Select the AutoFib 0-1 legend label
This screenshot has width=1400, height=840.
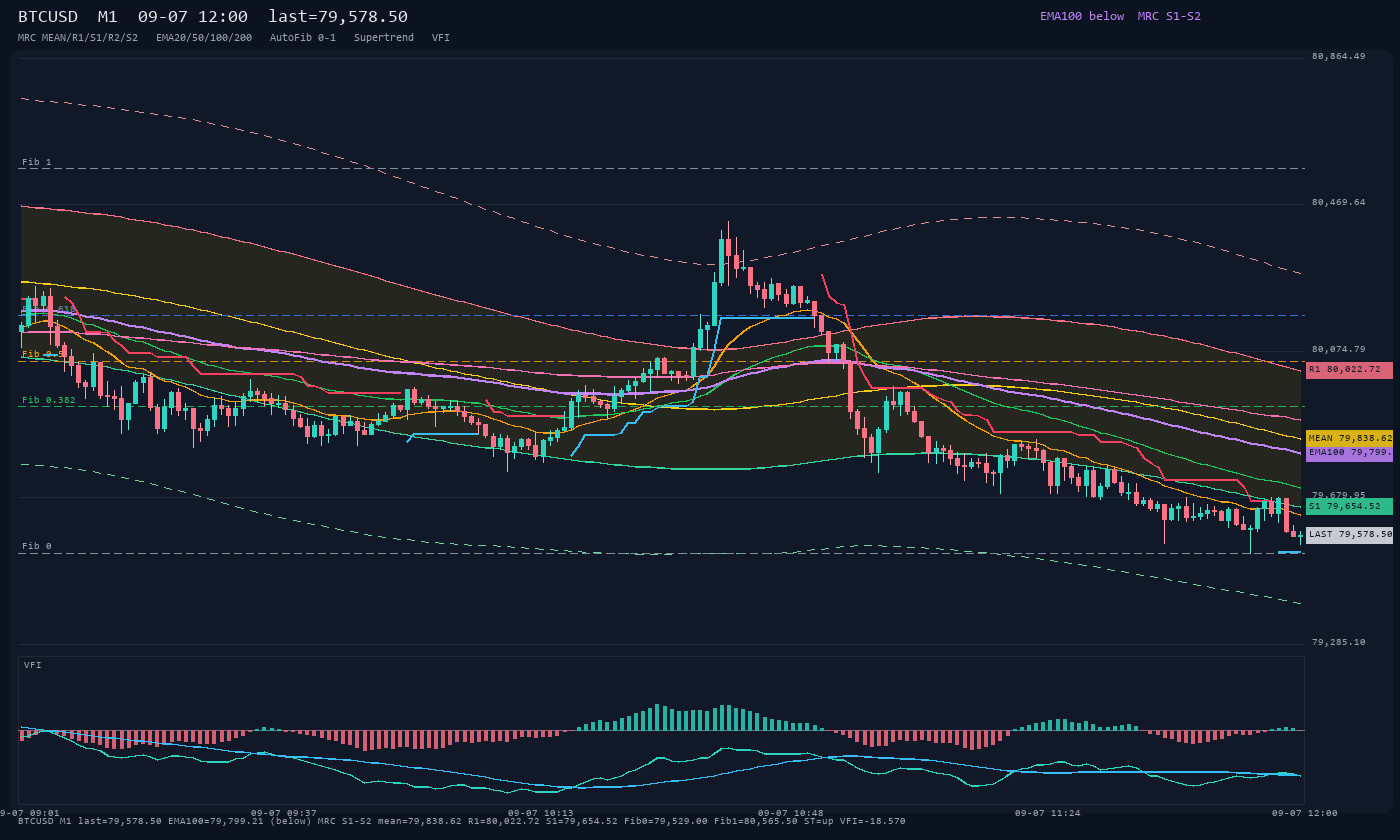(x=303, y=38)
